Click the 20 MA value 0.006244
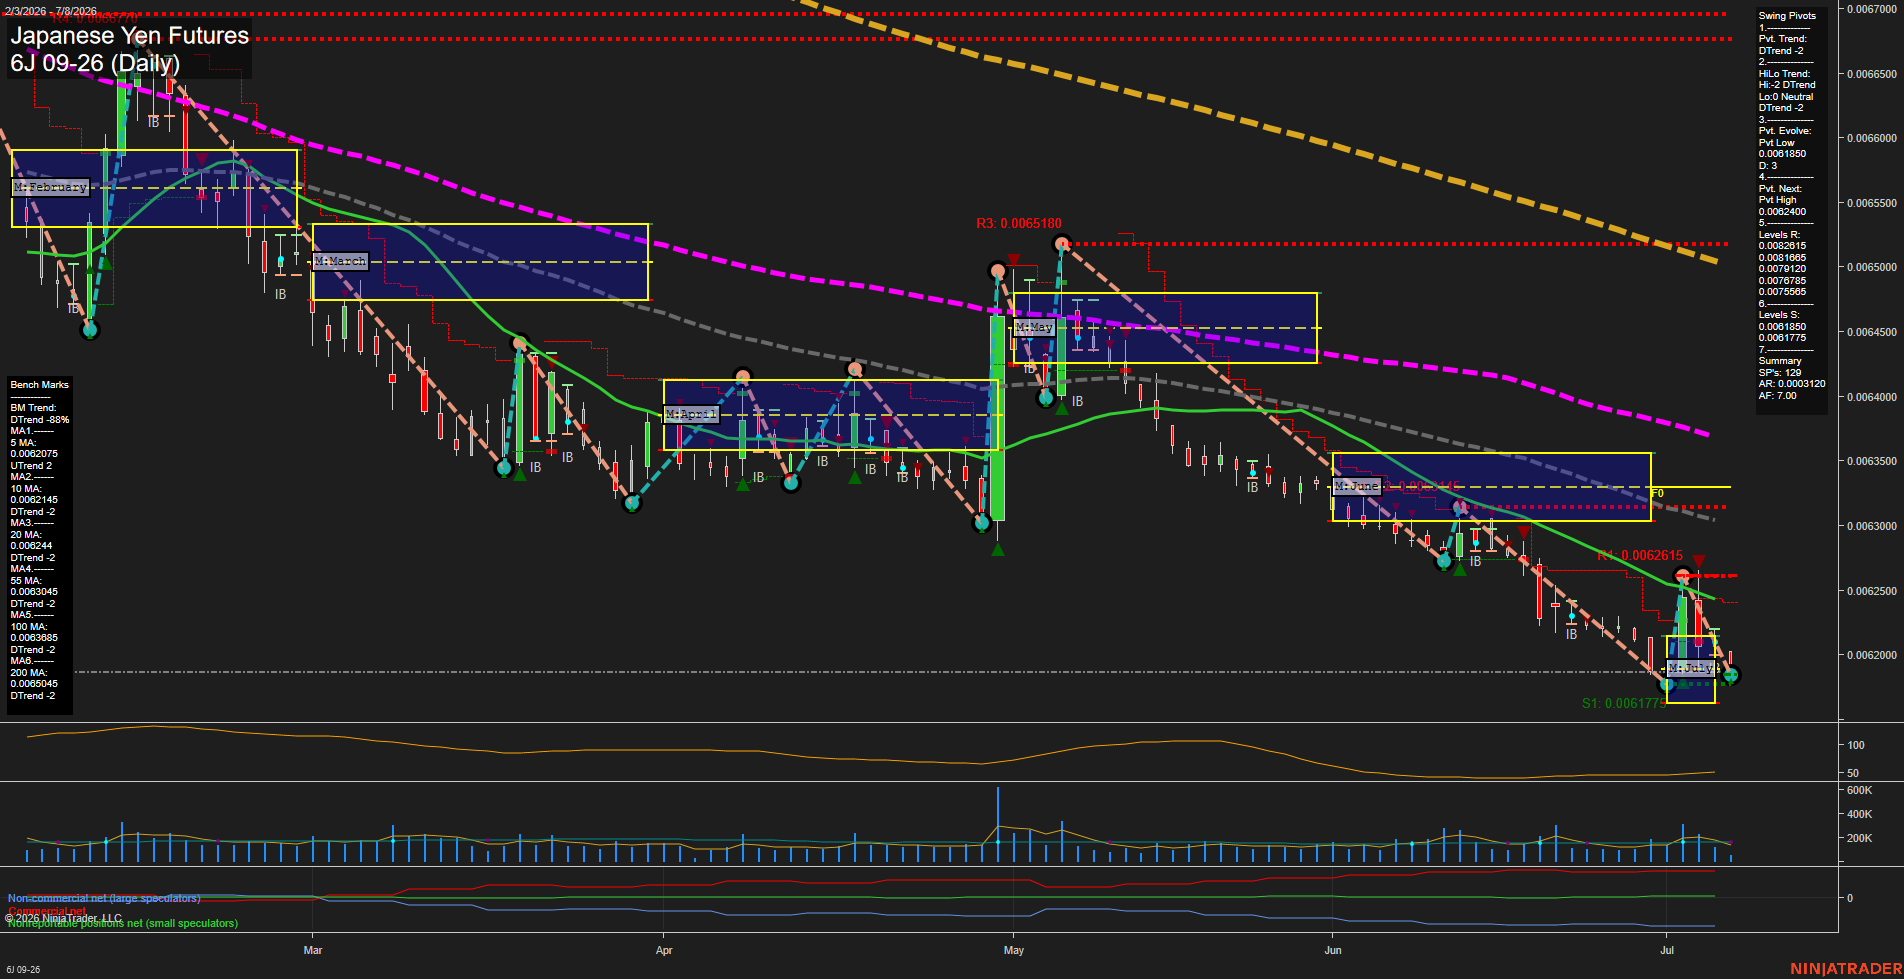This screenshot has height=979, width=1904. tap(31, 546)
